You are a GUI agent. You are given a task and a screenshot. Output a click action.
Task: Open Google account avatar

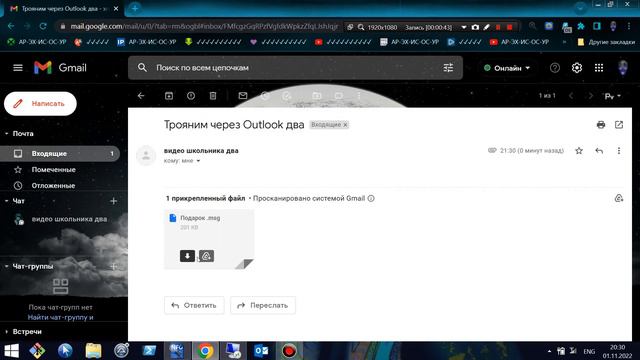(623, 68)
